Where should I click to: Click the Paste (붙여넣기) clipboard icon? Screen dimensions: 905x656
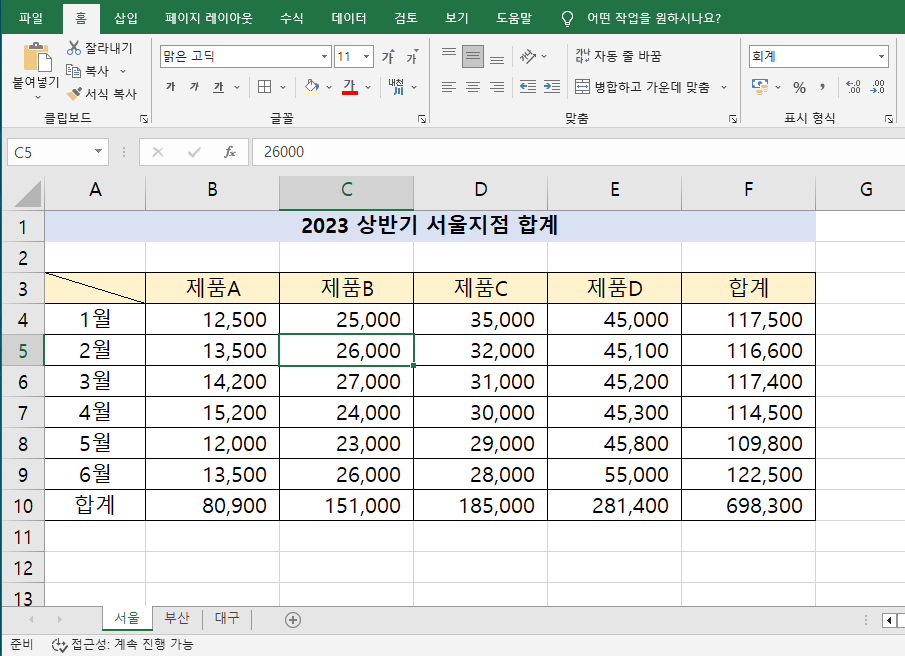[x=37, y=57]
